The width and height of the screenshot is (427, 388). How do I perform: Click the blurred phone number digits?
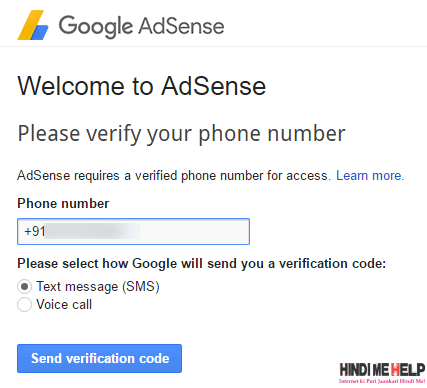92,231
